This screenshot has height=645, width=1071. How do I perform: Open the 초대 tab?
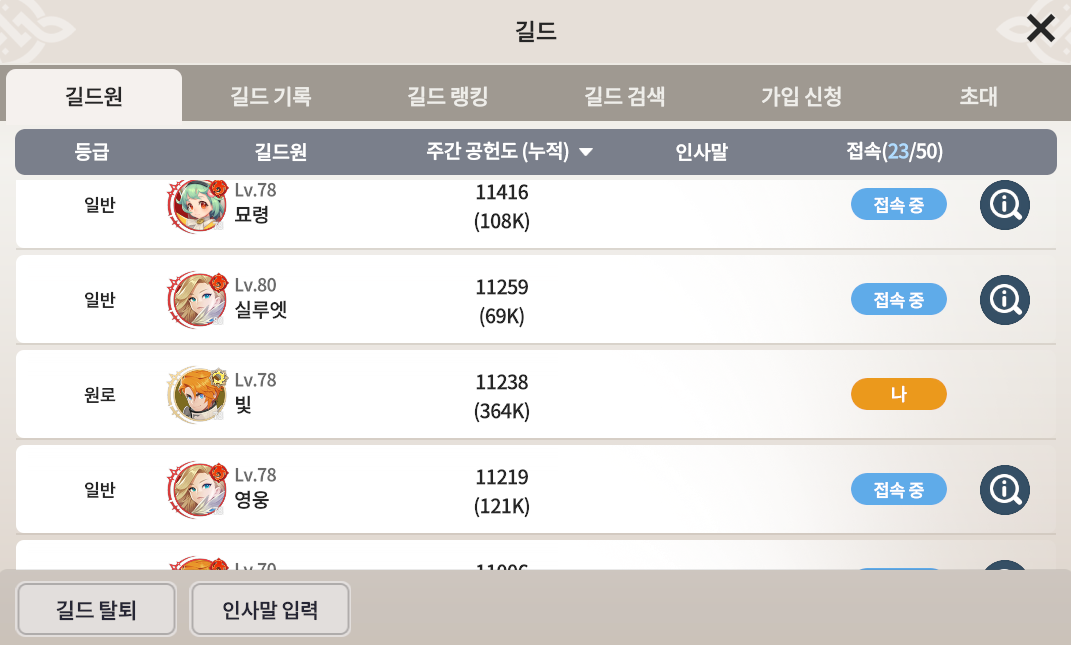tap(978, 96)
